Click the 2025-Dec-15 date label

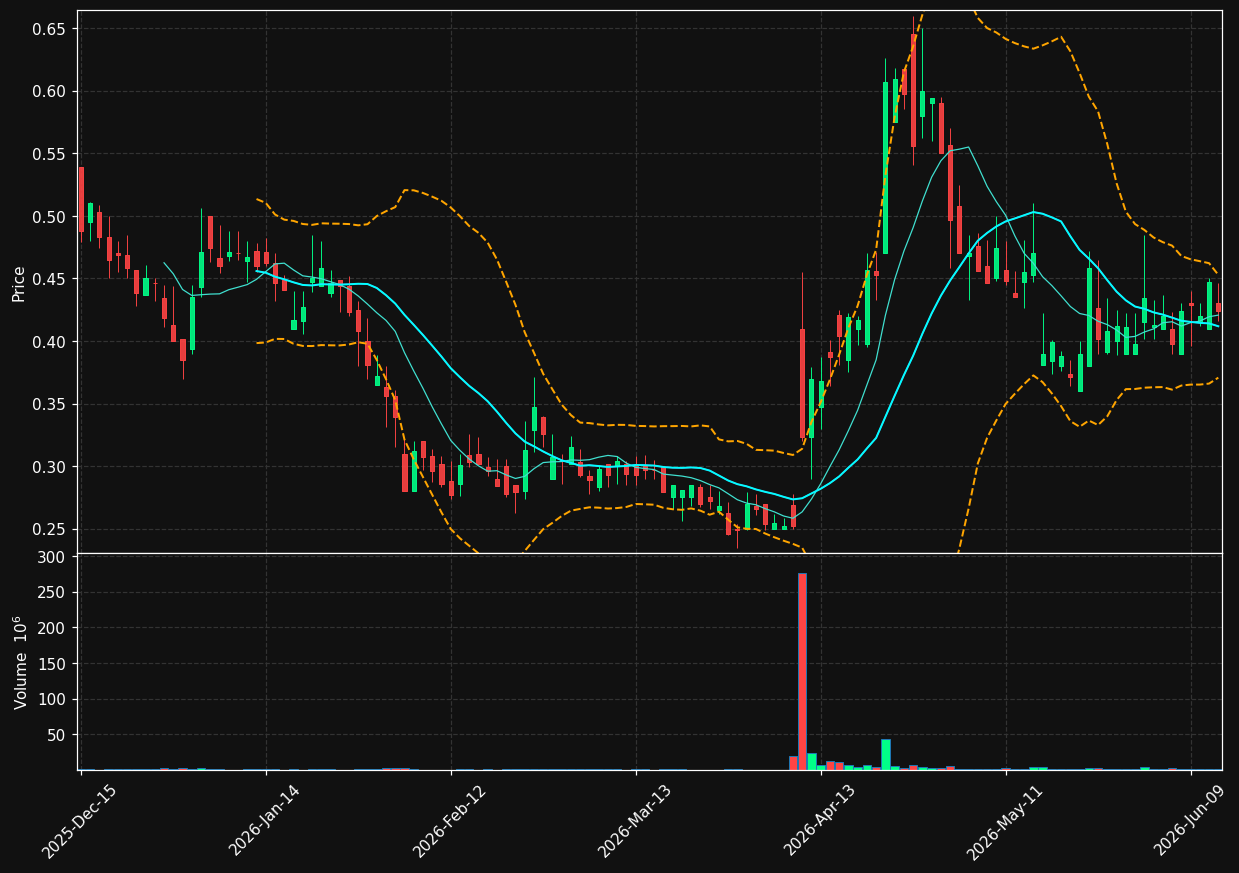(x=79, y=821)
